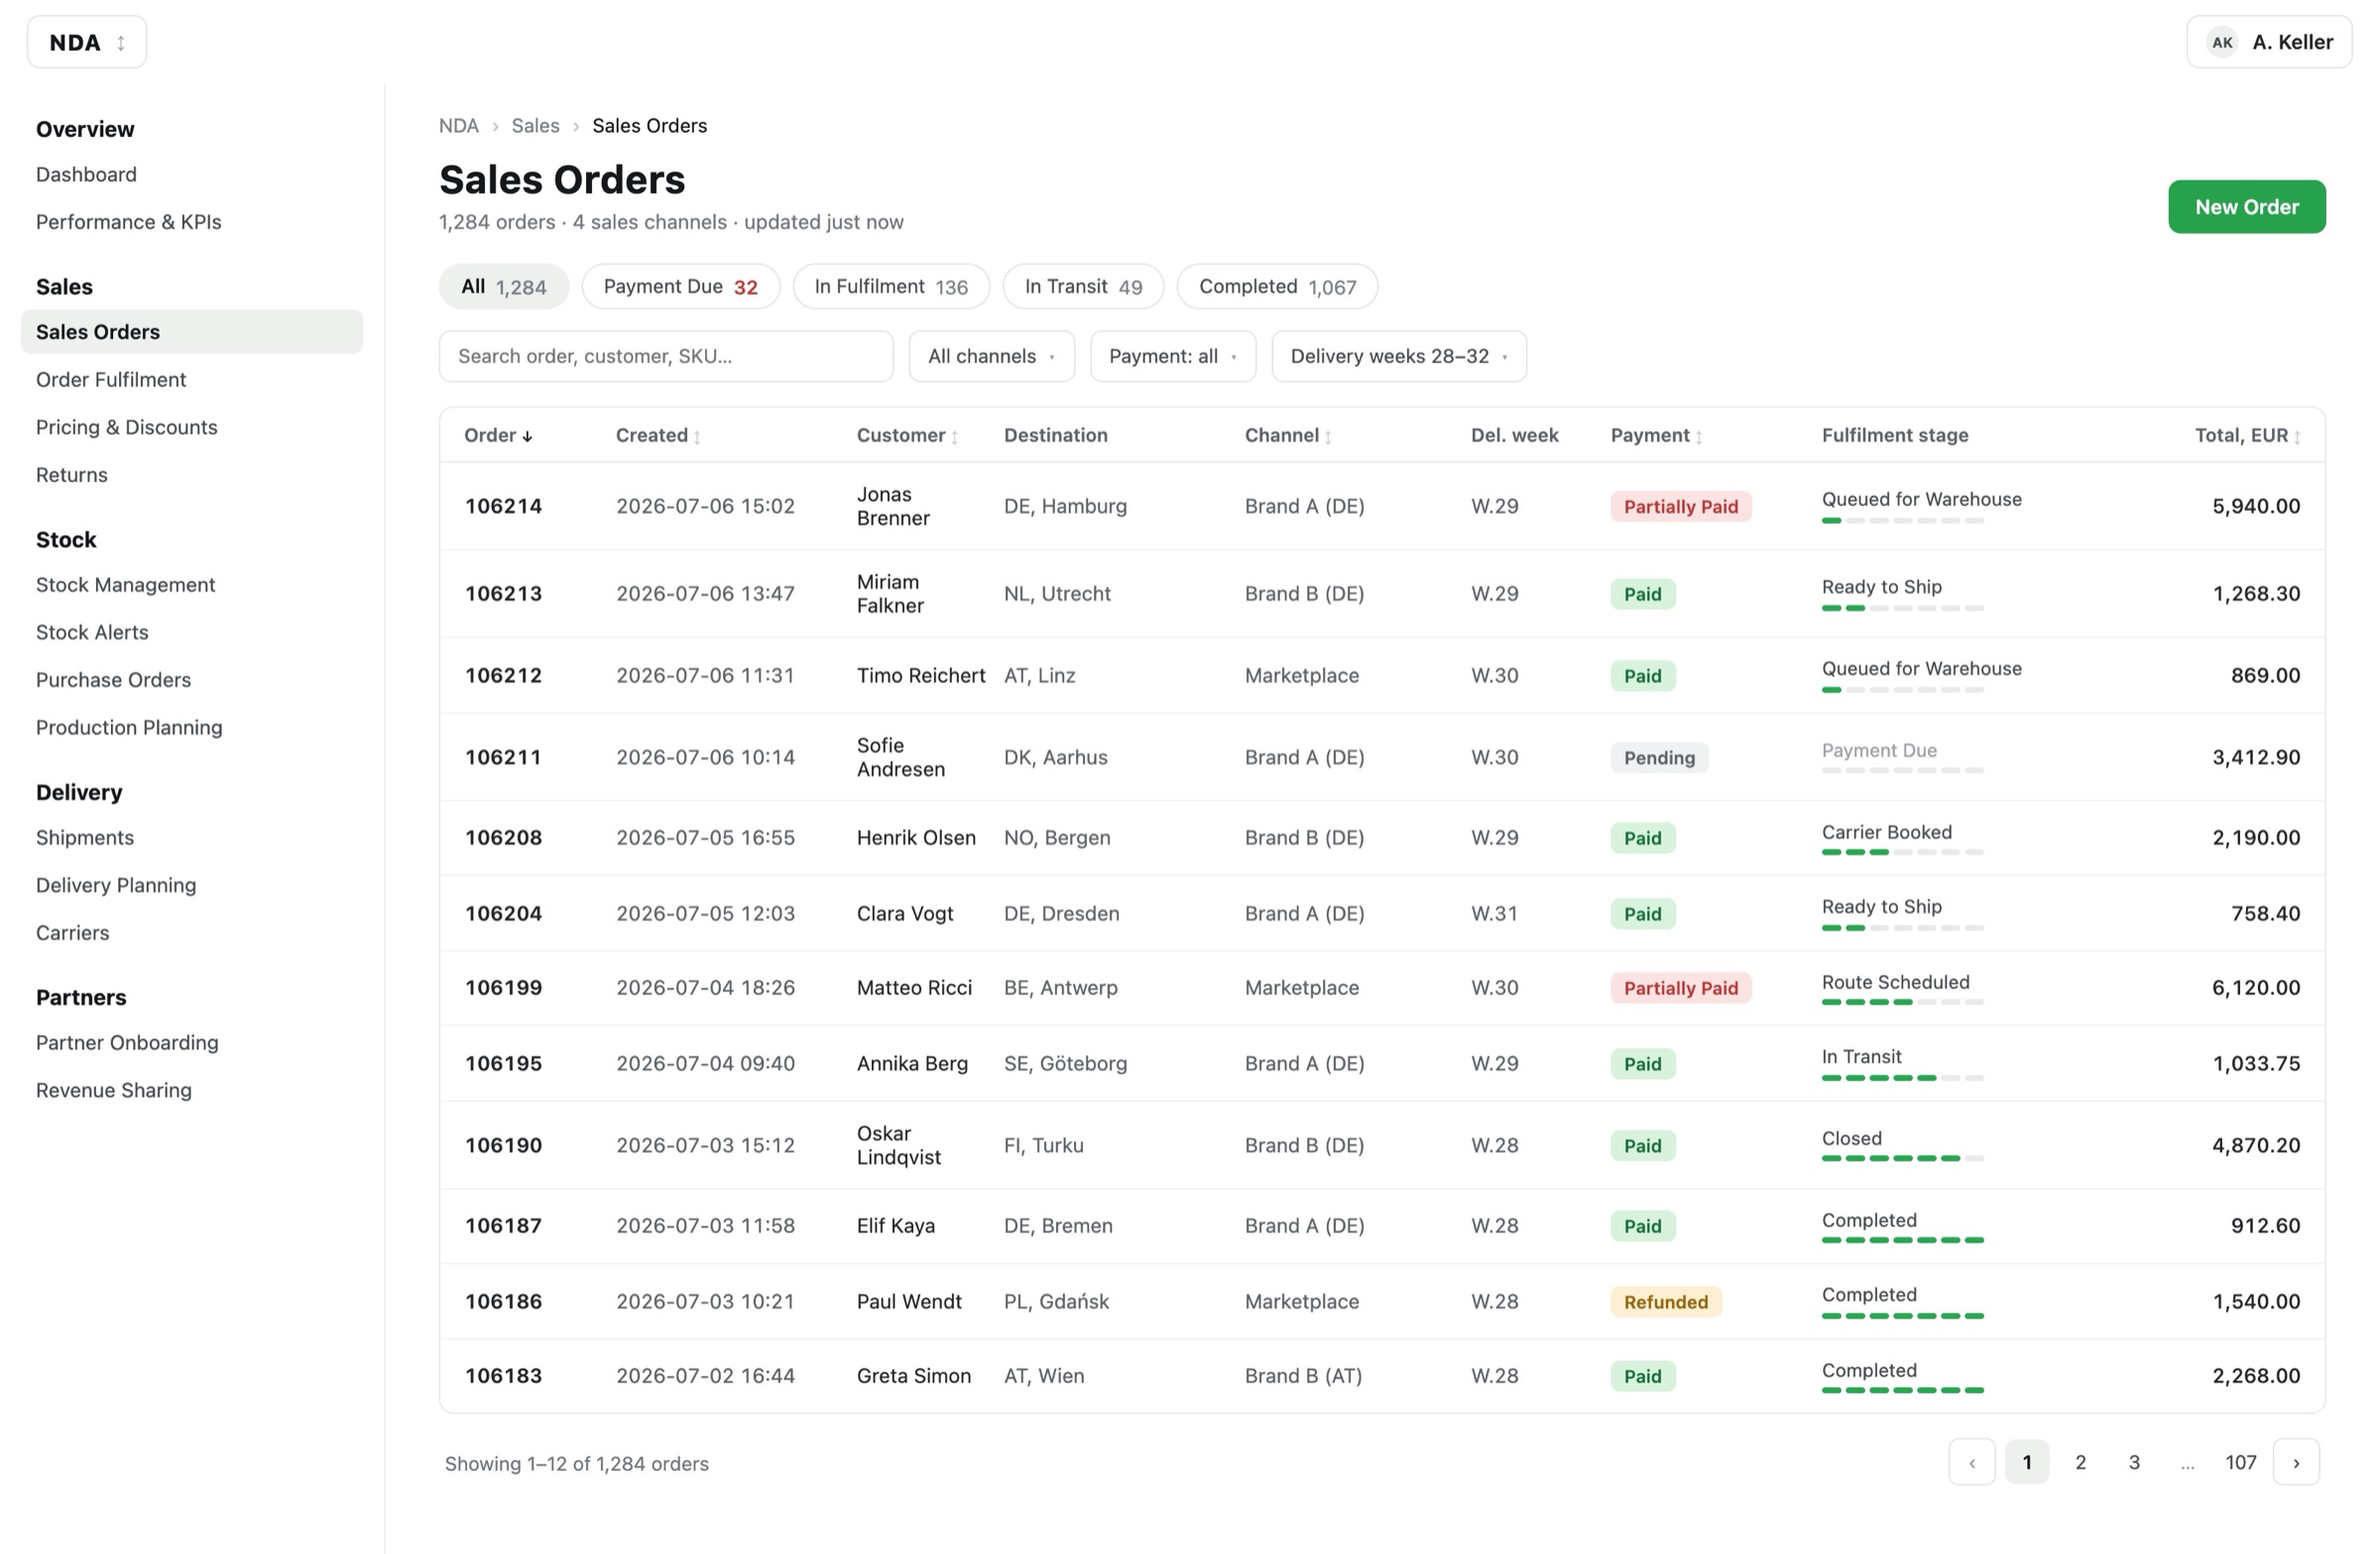Click the Sales breadcrumb link
This screenshot has width=2380, height=1554.
click(x=536, y=126)
